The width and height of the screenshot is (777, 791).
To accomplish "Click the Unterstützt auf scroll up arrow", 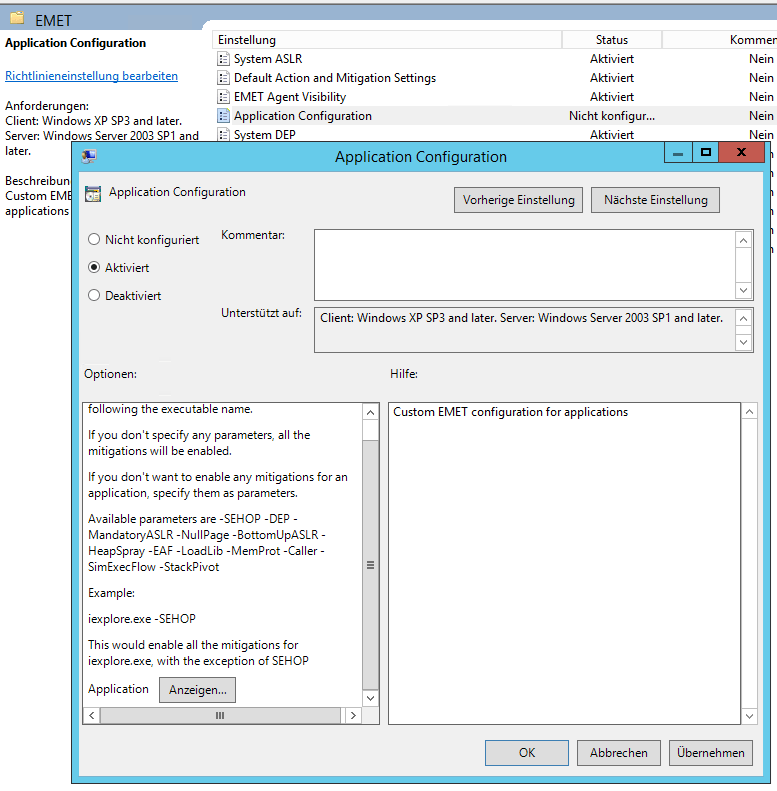I will pos(743,318).
